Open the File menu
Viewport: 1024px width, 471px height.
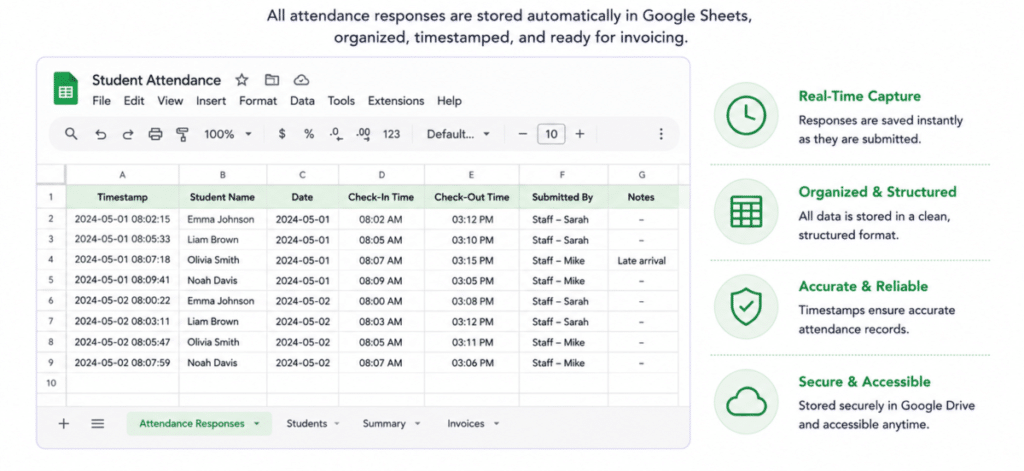click(x=101, y=101)
